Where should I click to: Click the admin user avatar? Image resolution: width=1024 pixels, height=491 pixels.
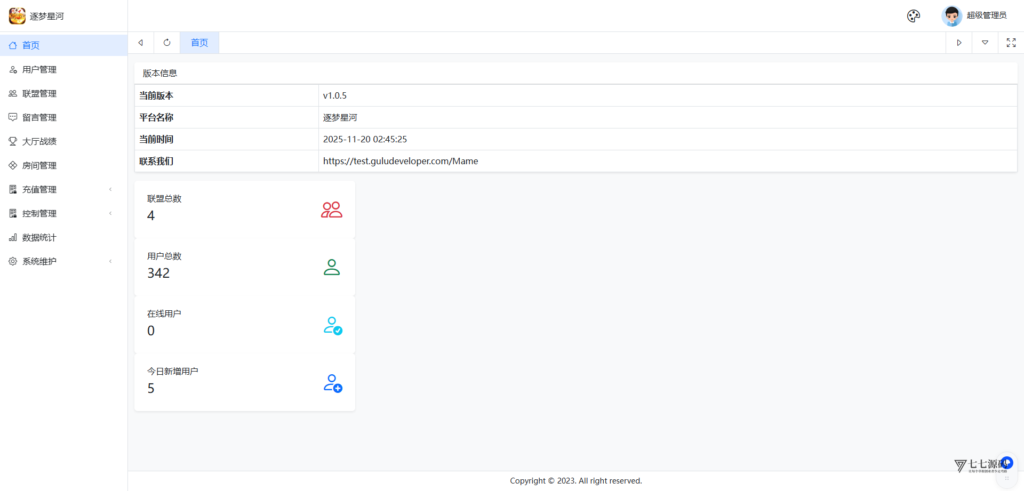pyautogui.click(x=951, y=16)
